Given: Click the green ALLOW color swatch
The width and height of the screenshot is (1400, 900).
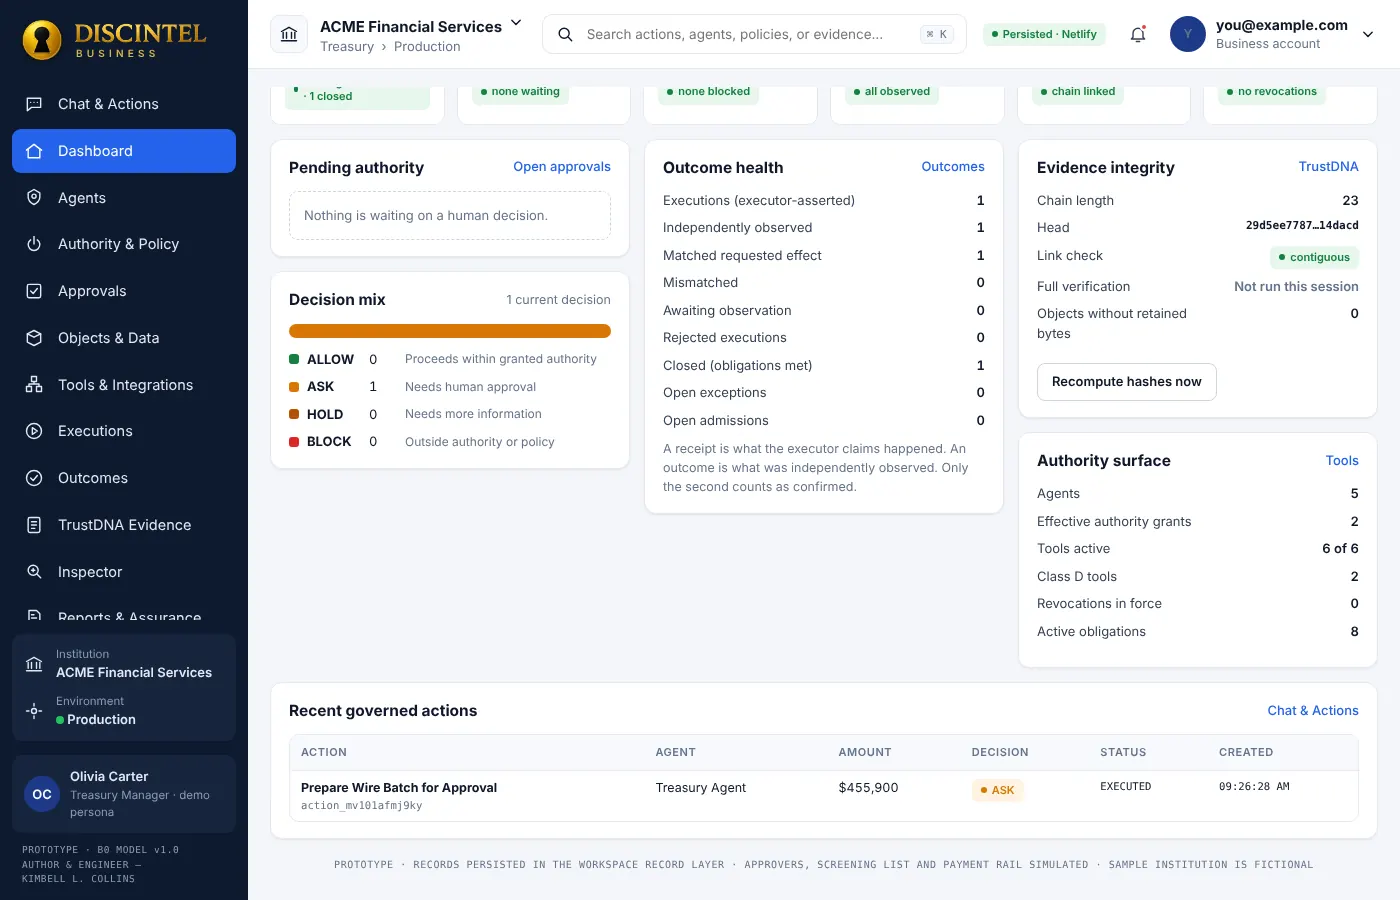Looking at the screenshot, I should (294, 359).
